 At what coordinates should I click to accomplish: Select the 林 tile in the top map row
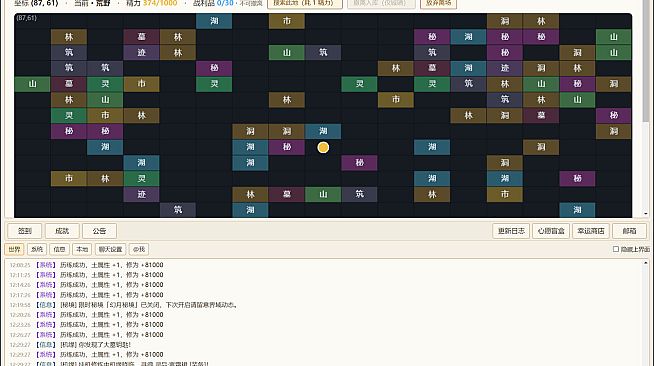coord(541,21)
